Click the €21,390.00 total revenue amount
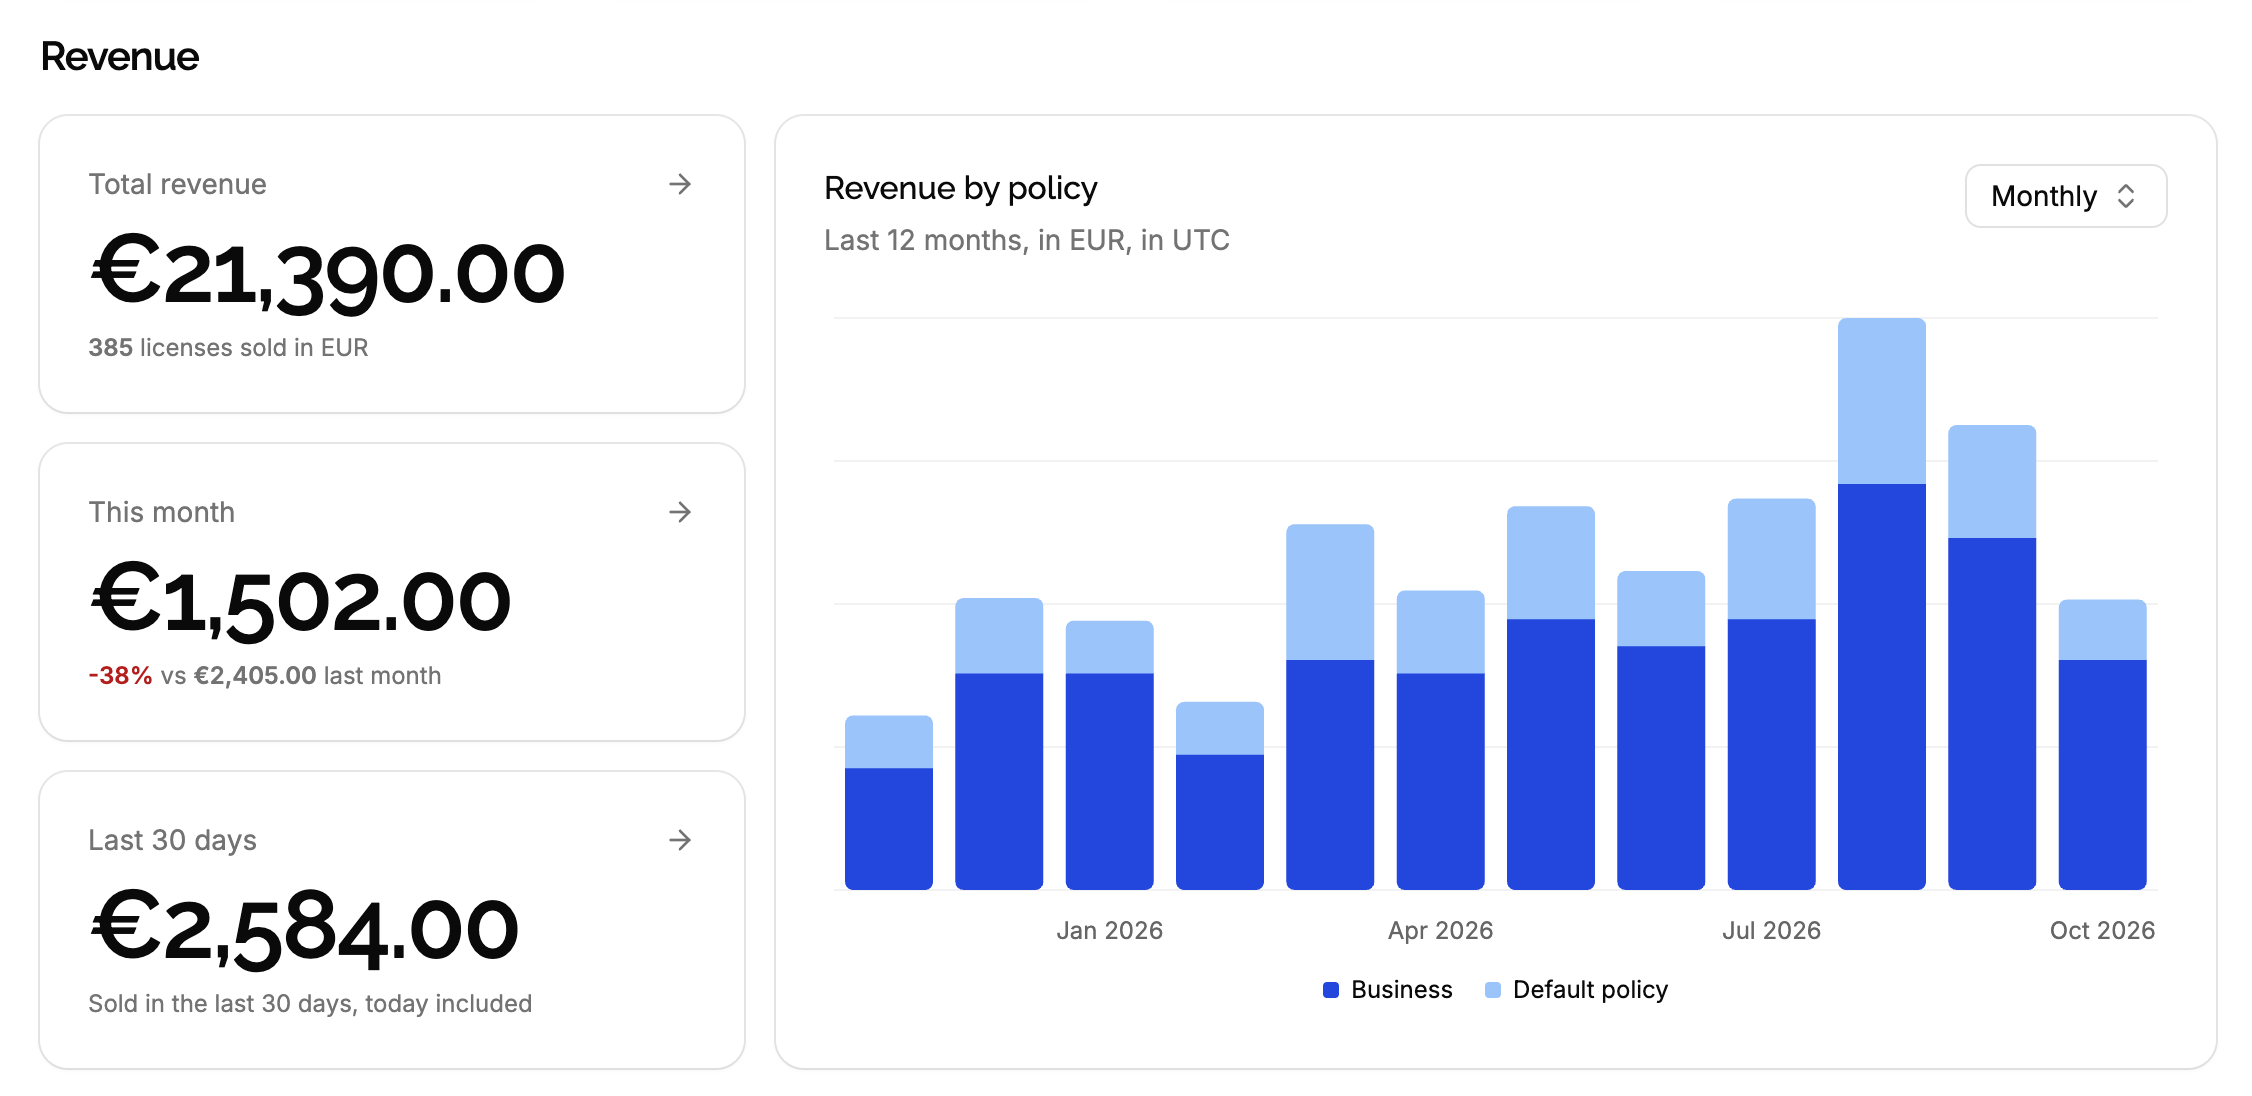The width and height of the screenshot is (2252, 1096). (x=328, y=274)
